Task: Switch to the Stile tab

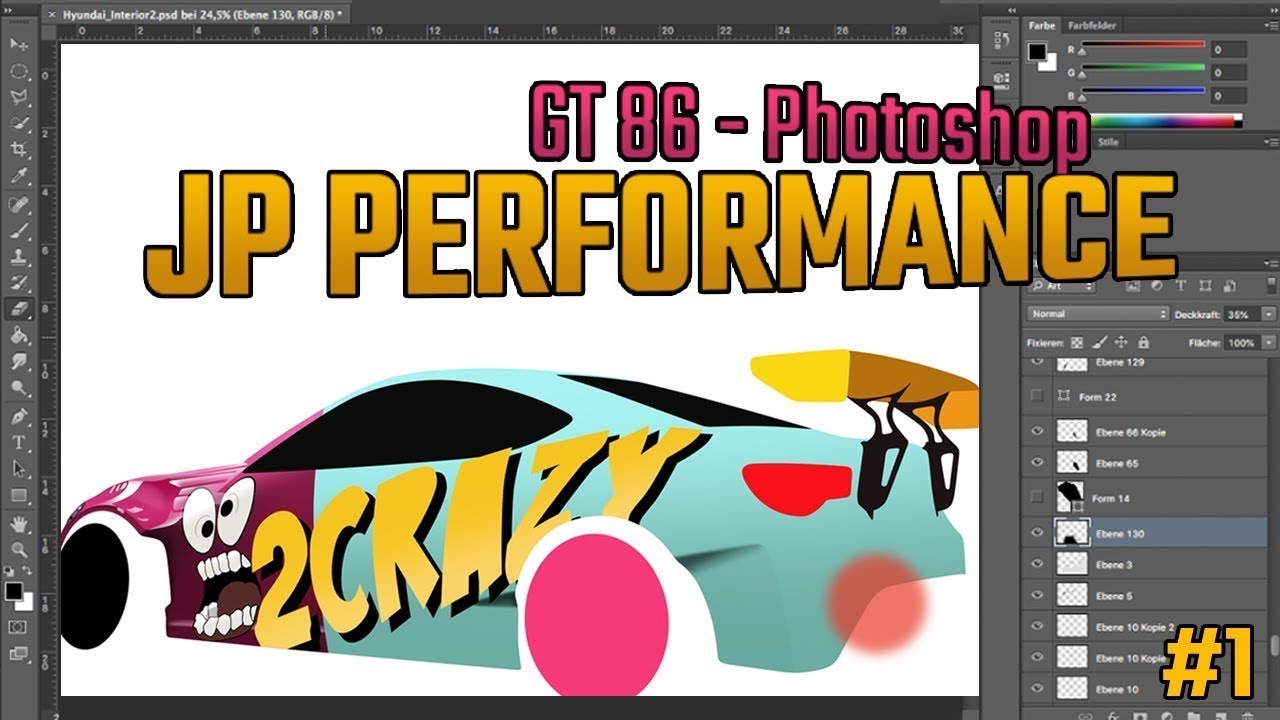Action: click(1109, 142)
